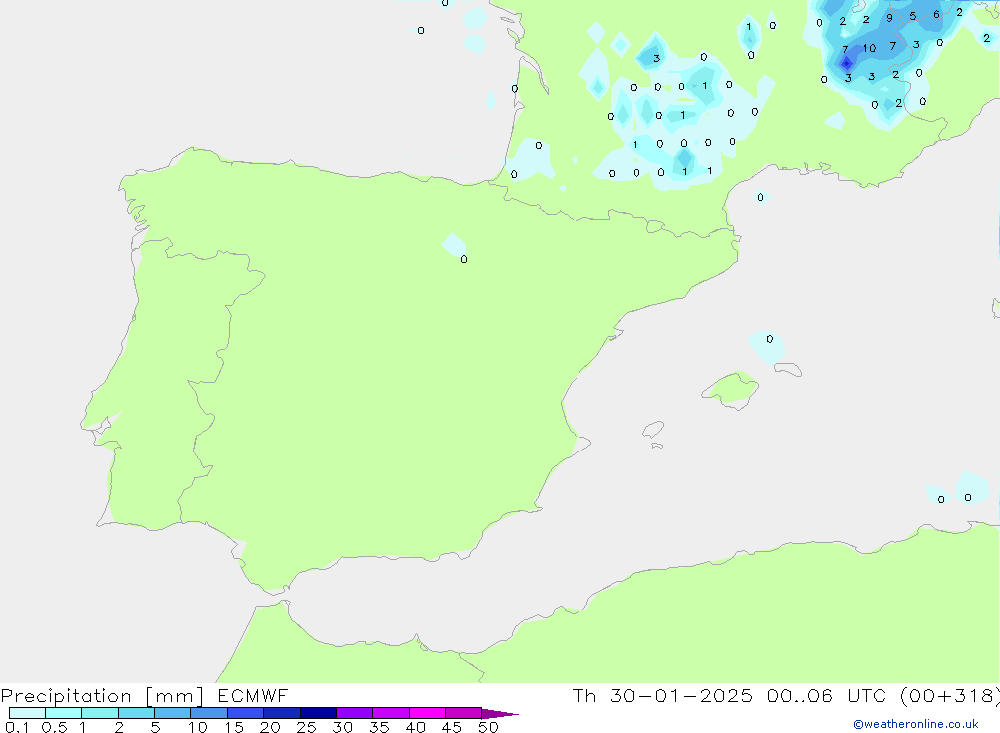This screenshot has width=1000, height=733.
Task: Select the 'ECMWF' model label
Action: coord(253,695)
